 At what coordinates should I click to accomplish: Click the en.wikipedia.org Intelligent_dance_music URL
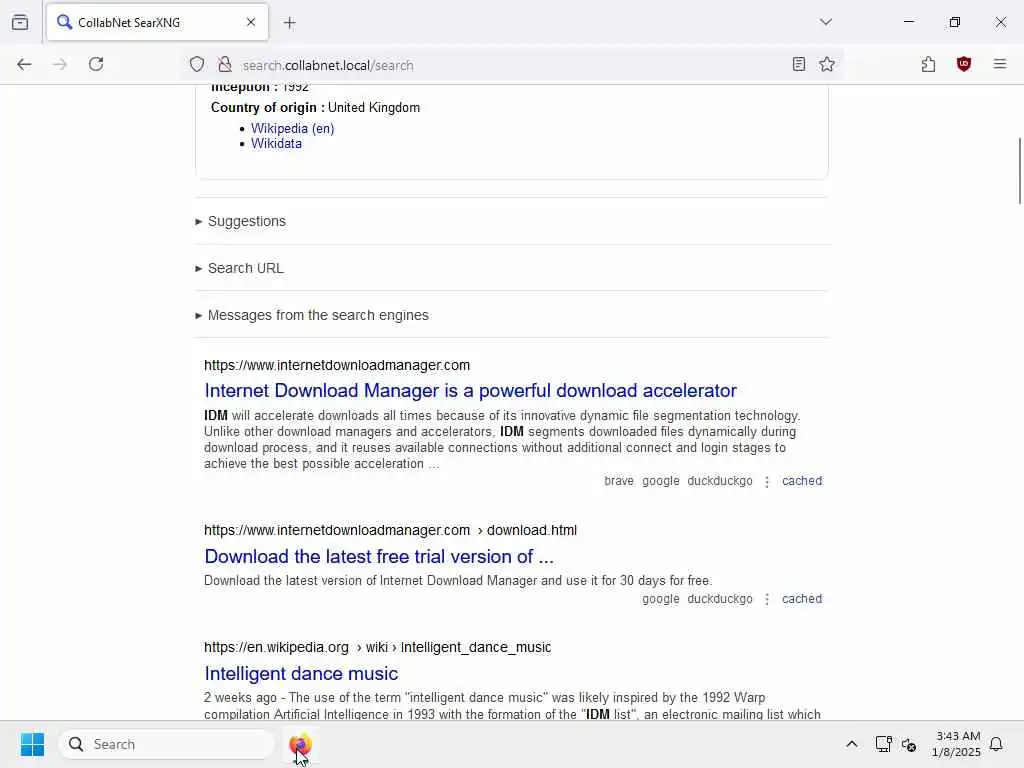point(377,647)
